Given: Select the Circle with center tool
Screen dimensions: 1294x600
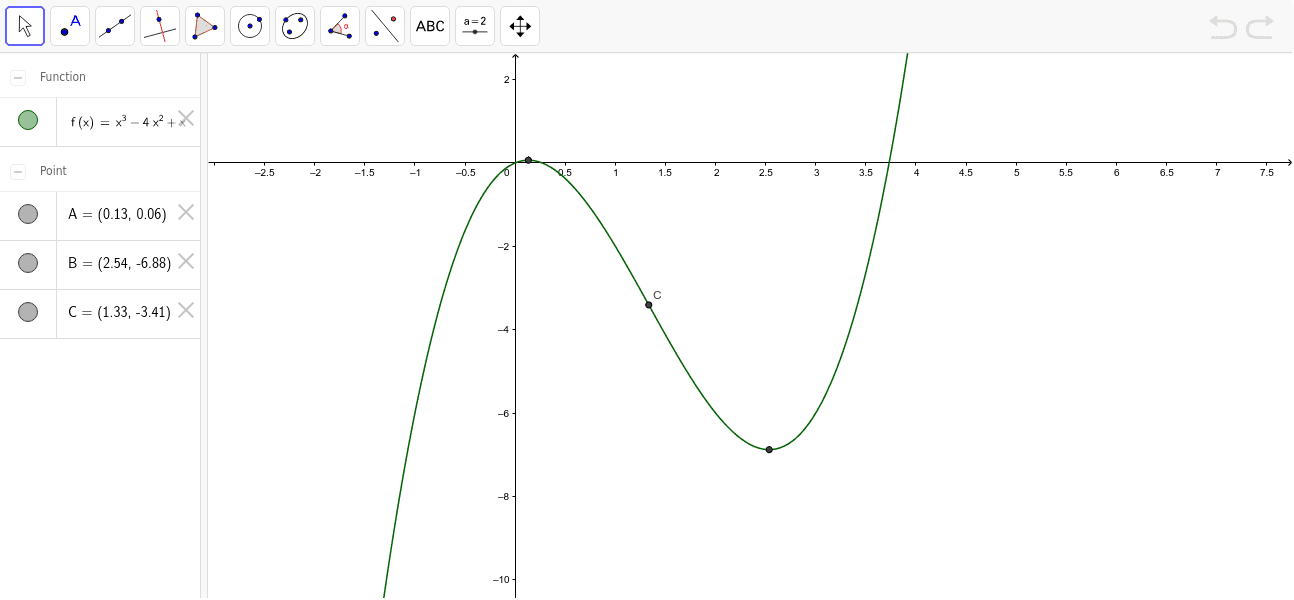Looking at the screenshot, I should pyautogui.click(x=250, y=26).
